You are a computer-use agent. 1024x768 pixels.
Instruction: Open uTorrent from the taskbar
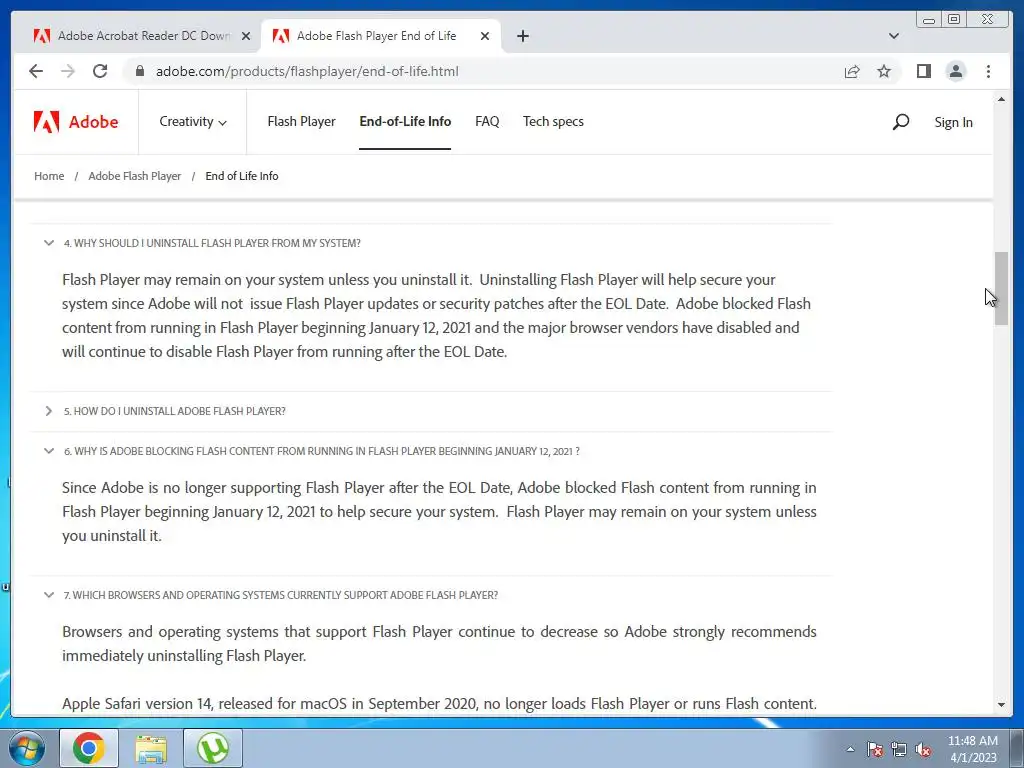(213, 748)
